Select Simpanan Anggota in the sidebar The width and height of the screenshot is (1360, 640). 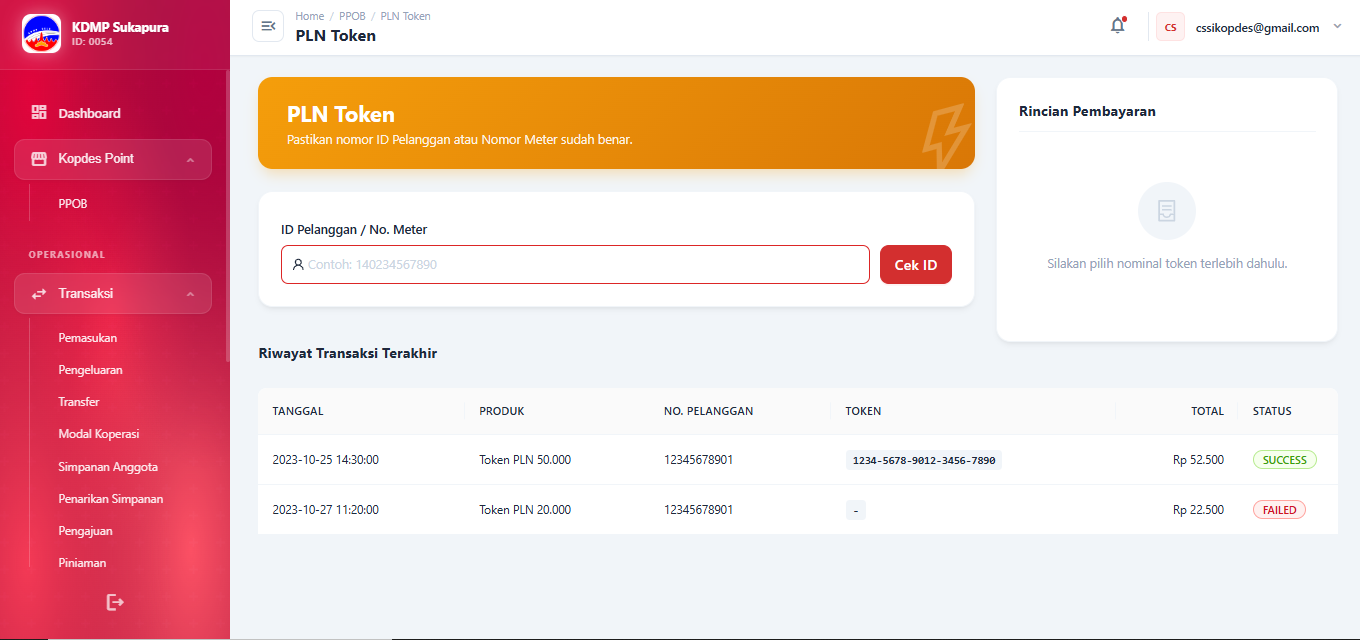point(108,467)
